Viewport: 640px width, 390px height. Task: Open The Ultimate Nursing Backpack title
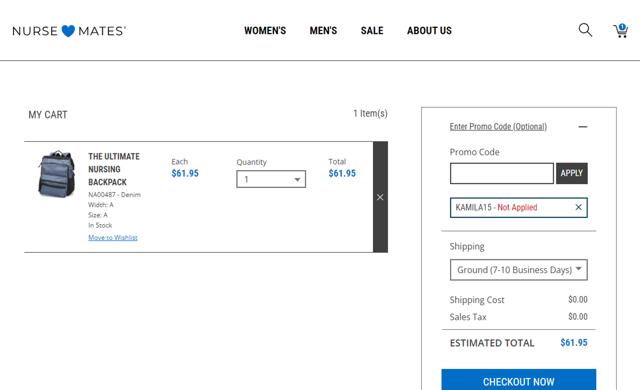(114, 169)
